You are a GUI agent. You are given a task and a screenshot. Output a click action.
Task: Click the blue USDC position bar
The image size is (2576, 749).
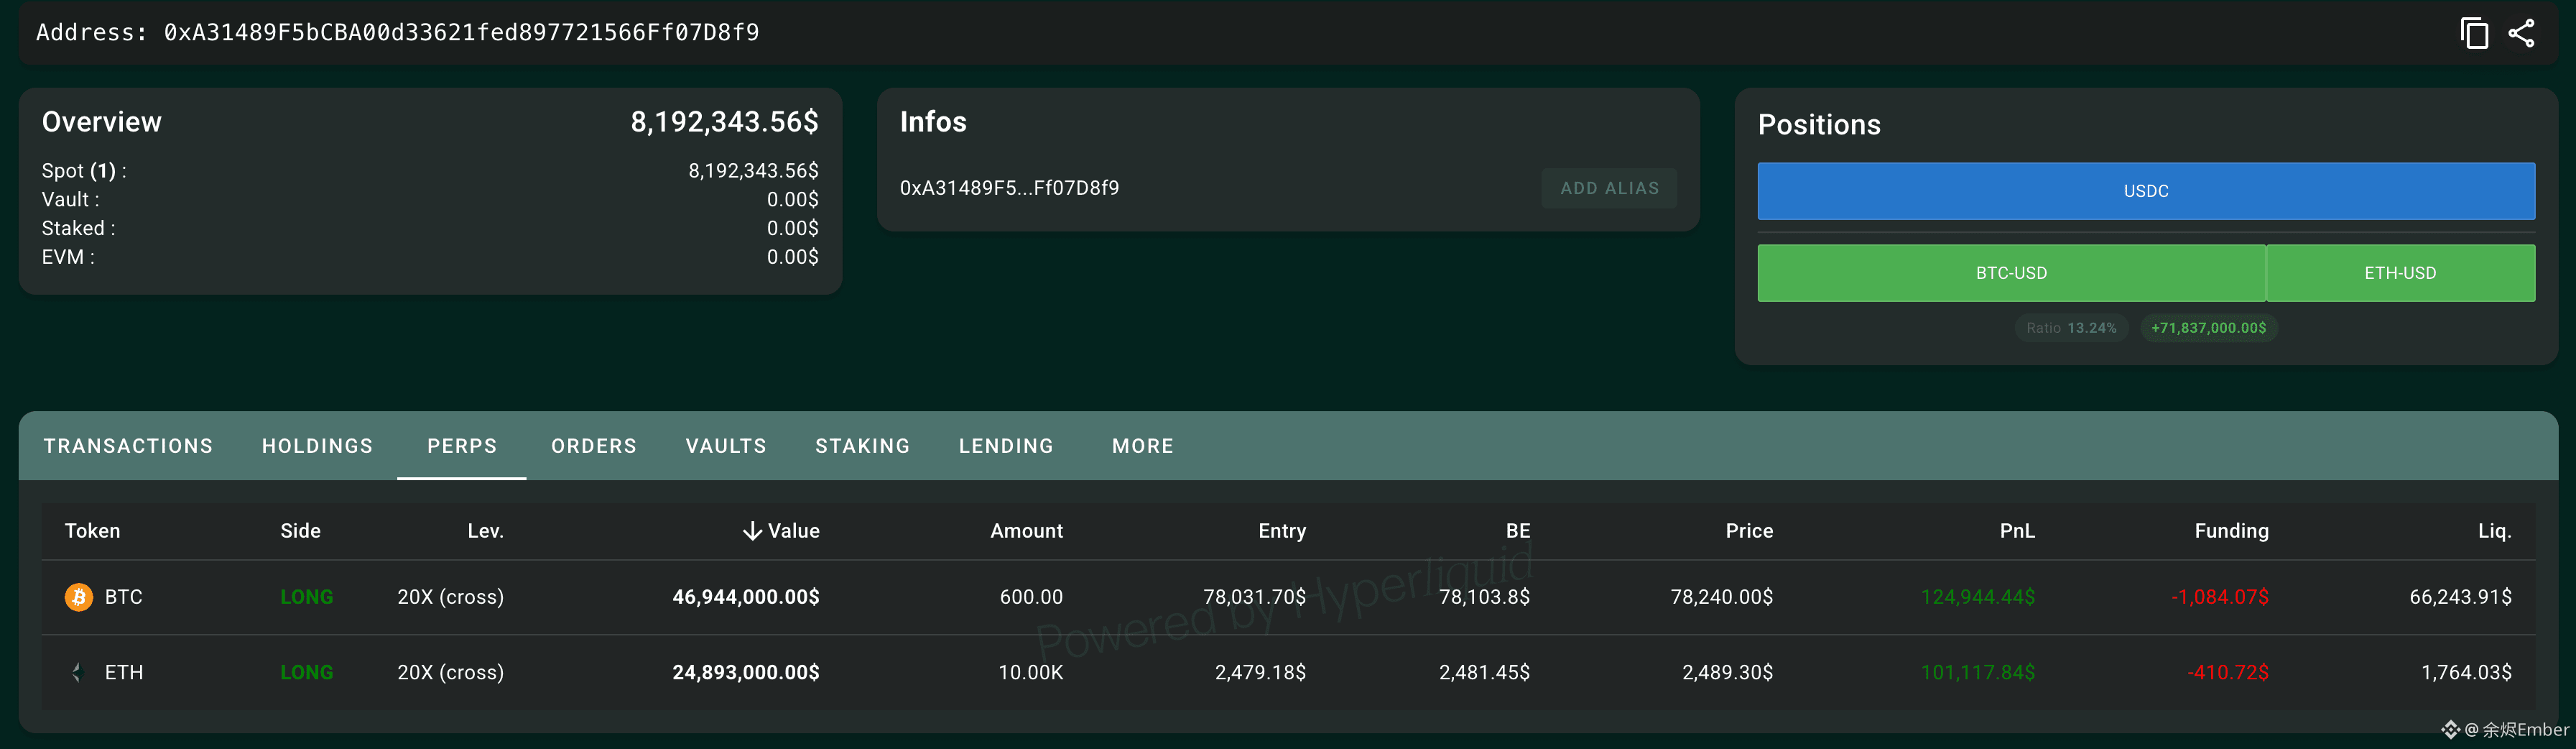click(2146, 191)
